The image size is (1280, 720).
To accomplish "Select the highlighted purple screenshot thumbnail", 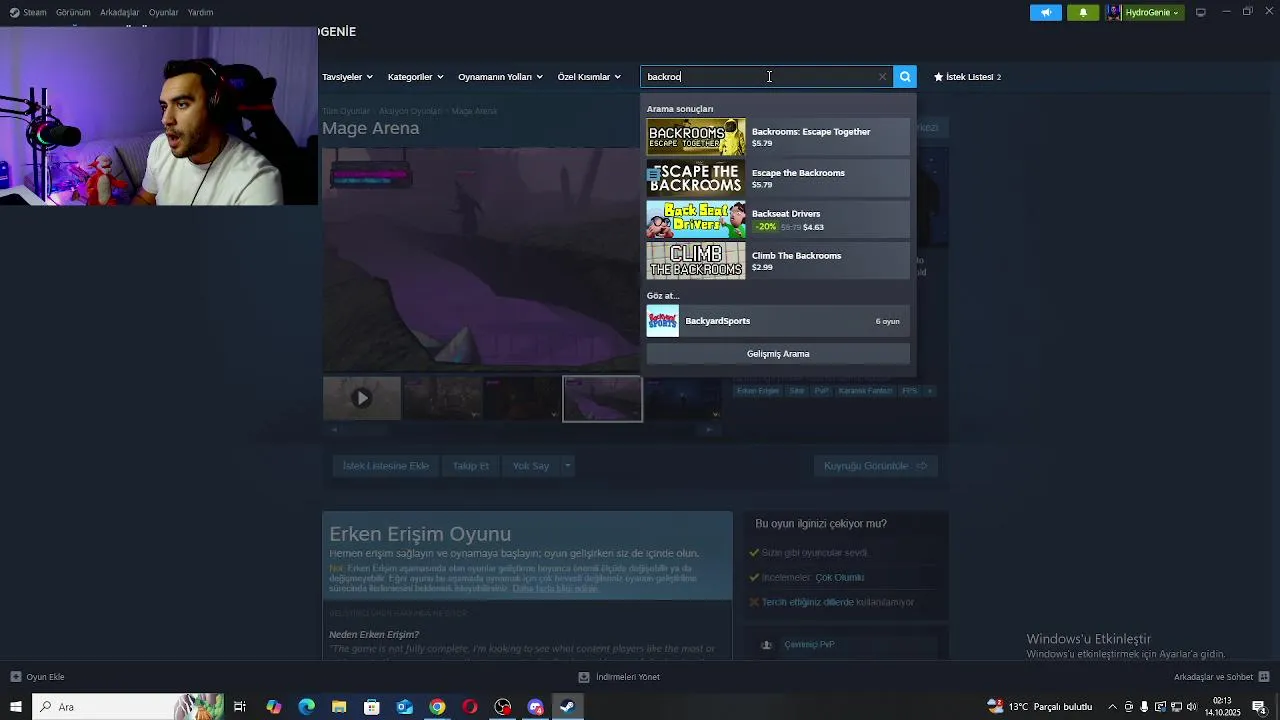I will (x=602, y=398).
